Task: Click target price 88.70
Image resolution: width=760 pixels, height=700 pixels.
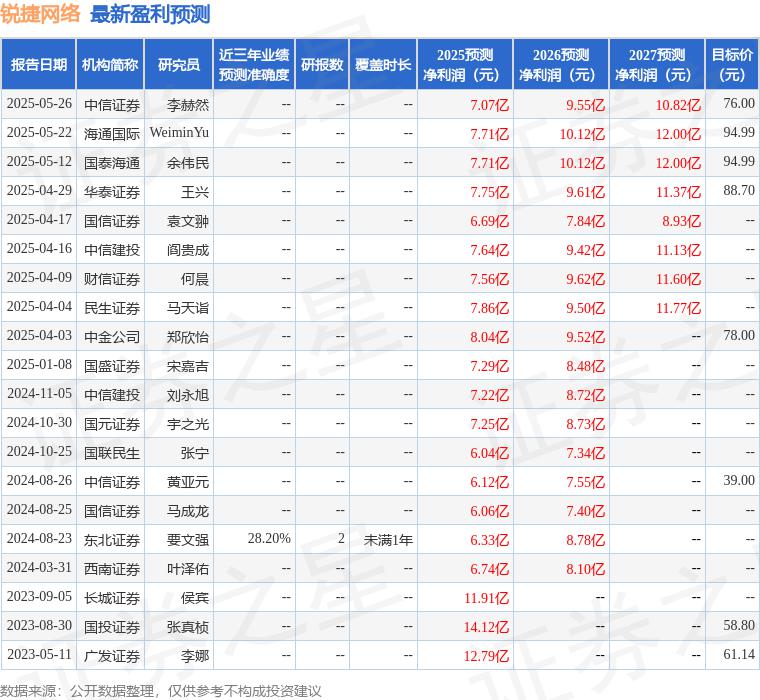Action: pos(739,190)
